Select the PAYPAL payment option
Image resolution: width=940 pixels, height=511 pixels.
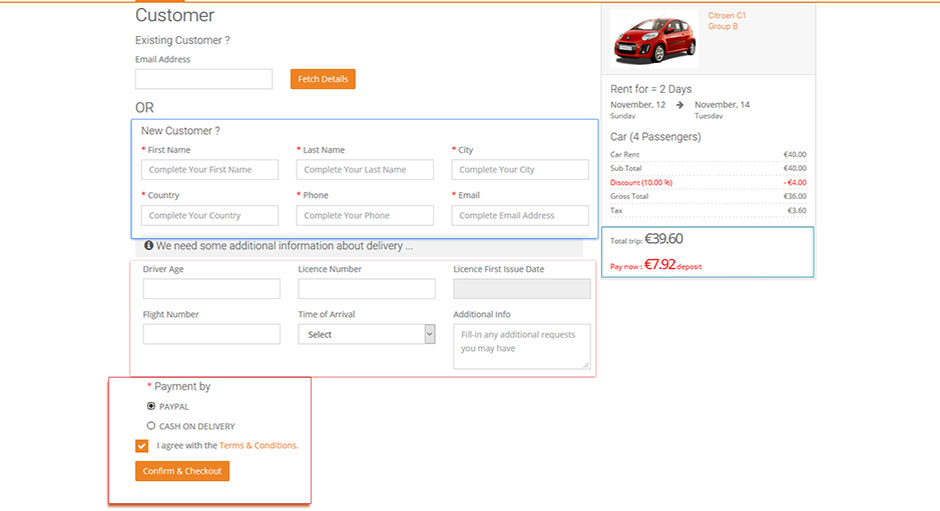click(x=151, y=407)
